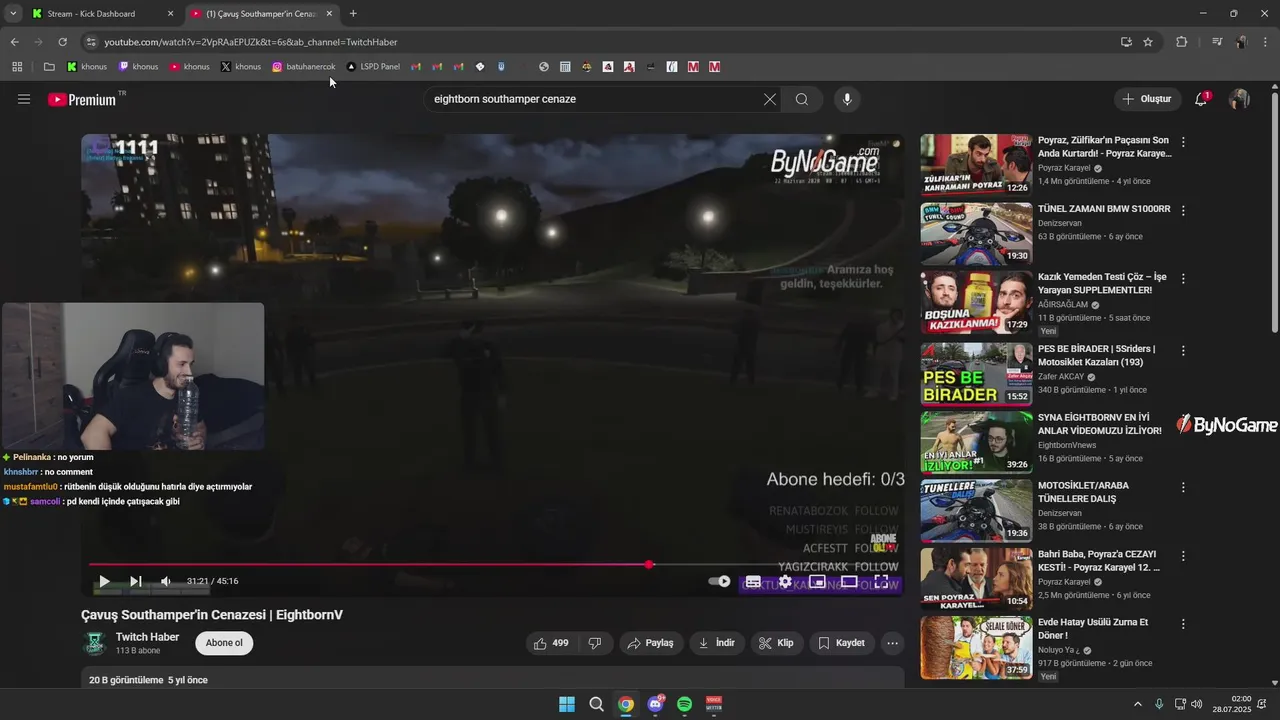This screenshot has height=720, width=1280.
Task: Open the Oluştur create menu
Action: point(1147,99)
